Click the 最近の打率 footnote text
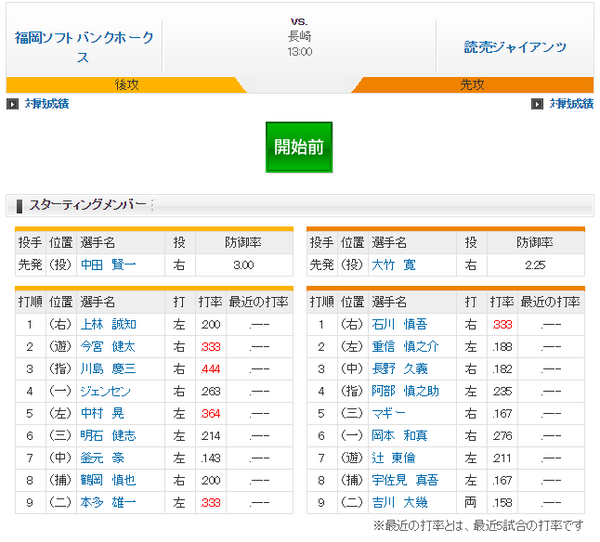This screenshot has height=542, width=600. click(x=478, y=526)
